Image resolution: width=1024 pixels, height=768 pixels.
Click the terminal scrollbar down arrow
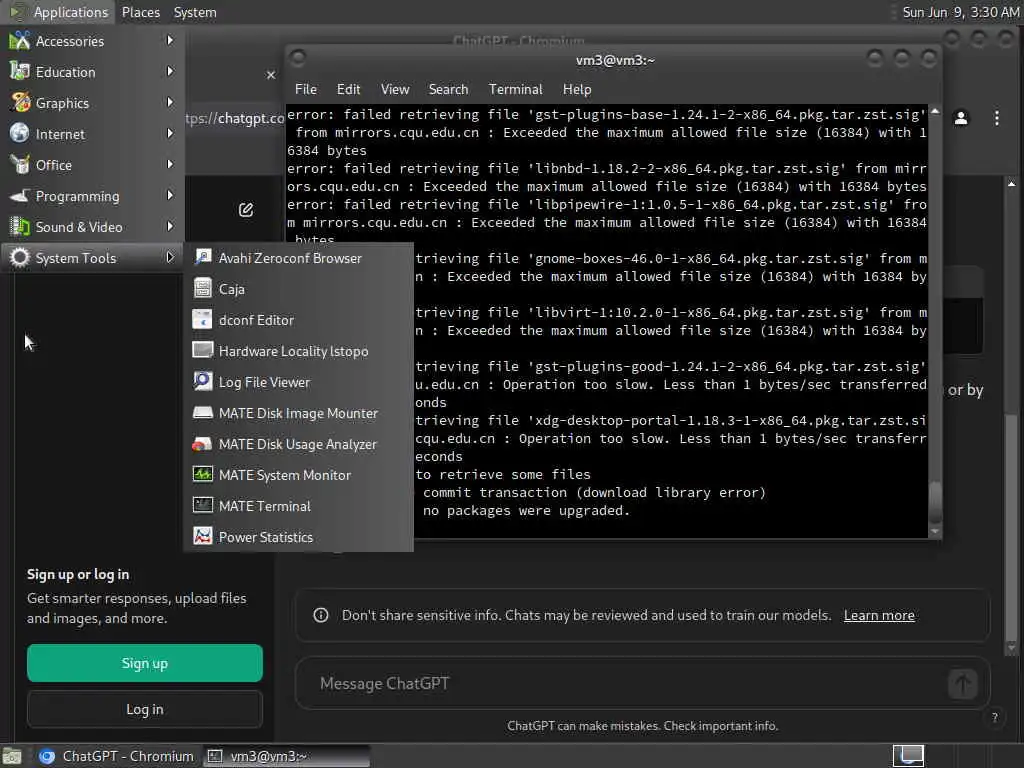click(x=935, y=532)
